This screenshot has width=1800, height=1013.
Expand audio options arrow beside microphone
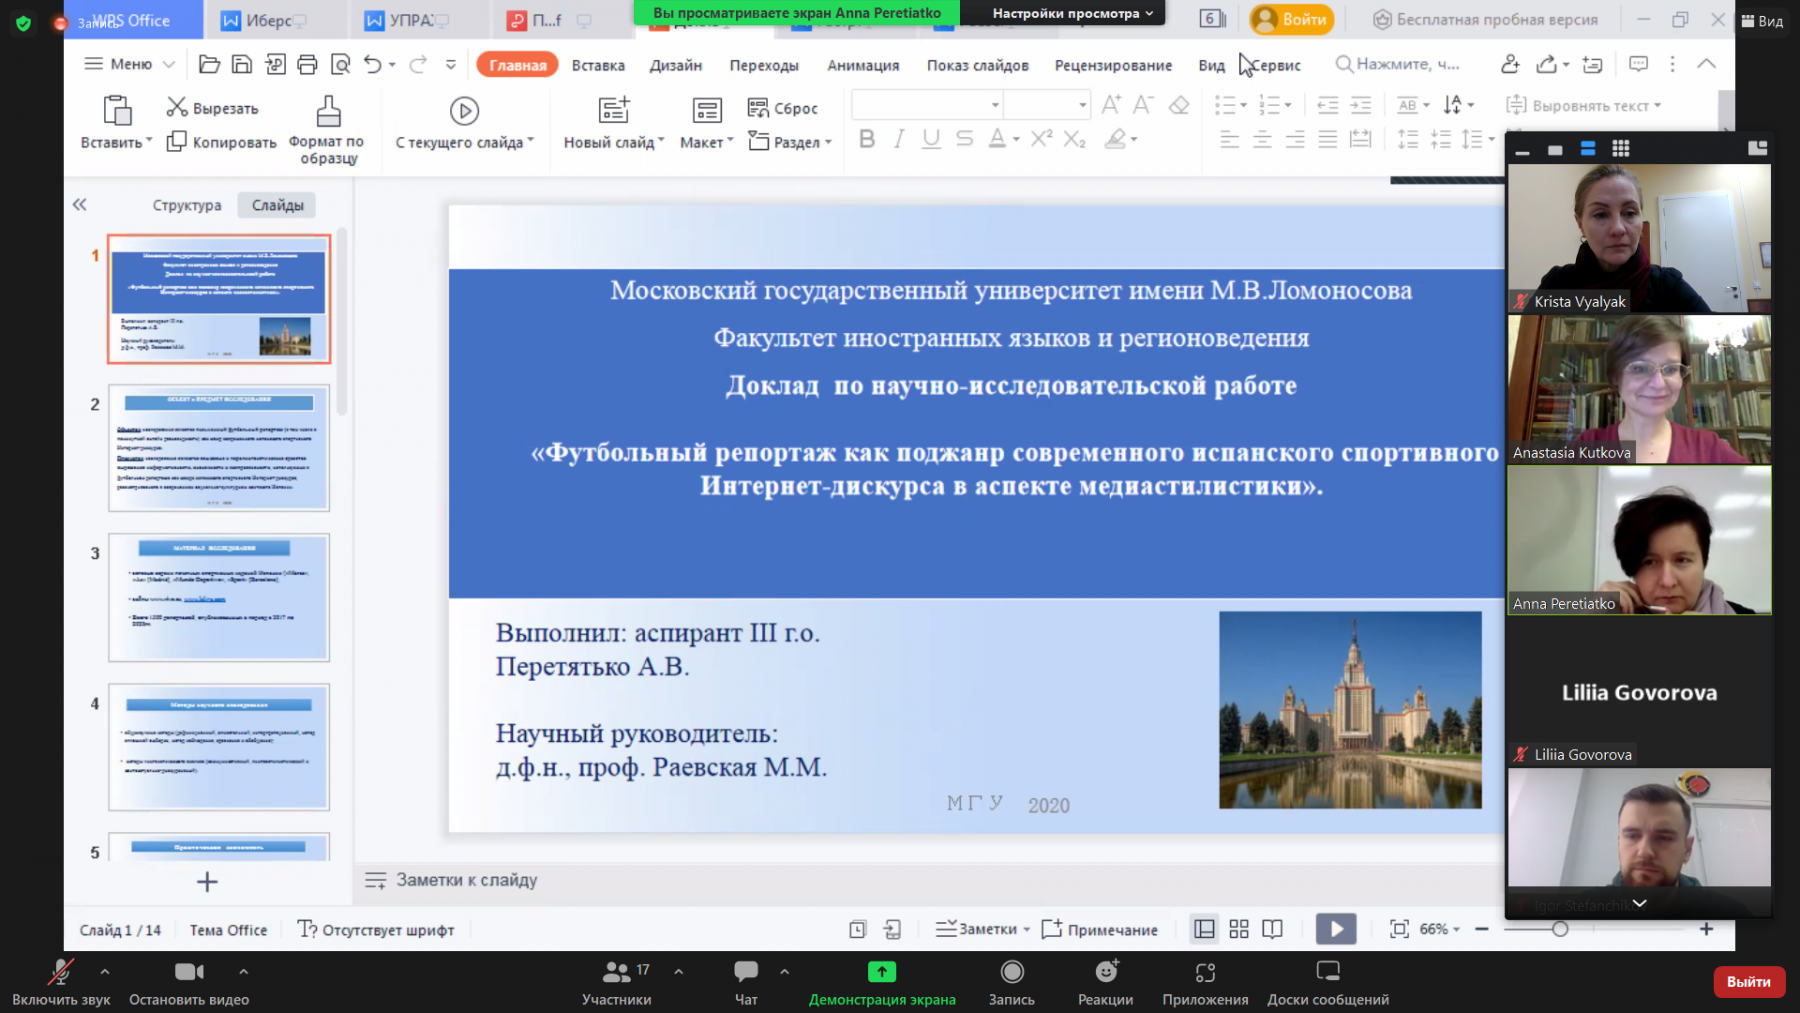tap(104, 971)
